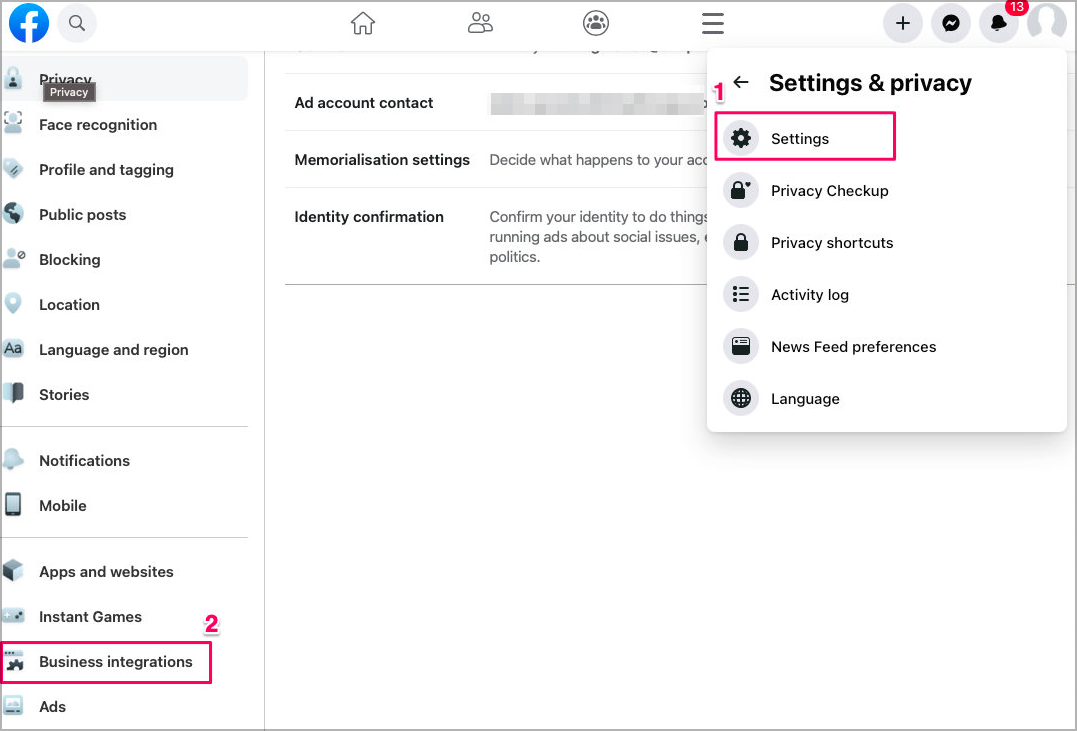Open notifications bell icon
Image resolution: width=1077 pixels, height=731 pixels.
point(999,23)
